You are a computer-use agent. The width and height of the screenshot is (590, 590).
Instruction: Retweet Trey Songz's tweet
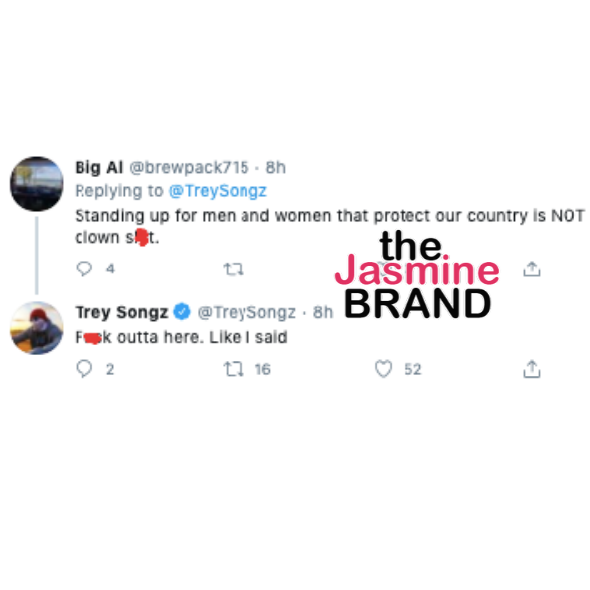(233, 369)
